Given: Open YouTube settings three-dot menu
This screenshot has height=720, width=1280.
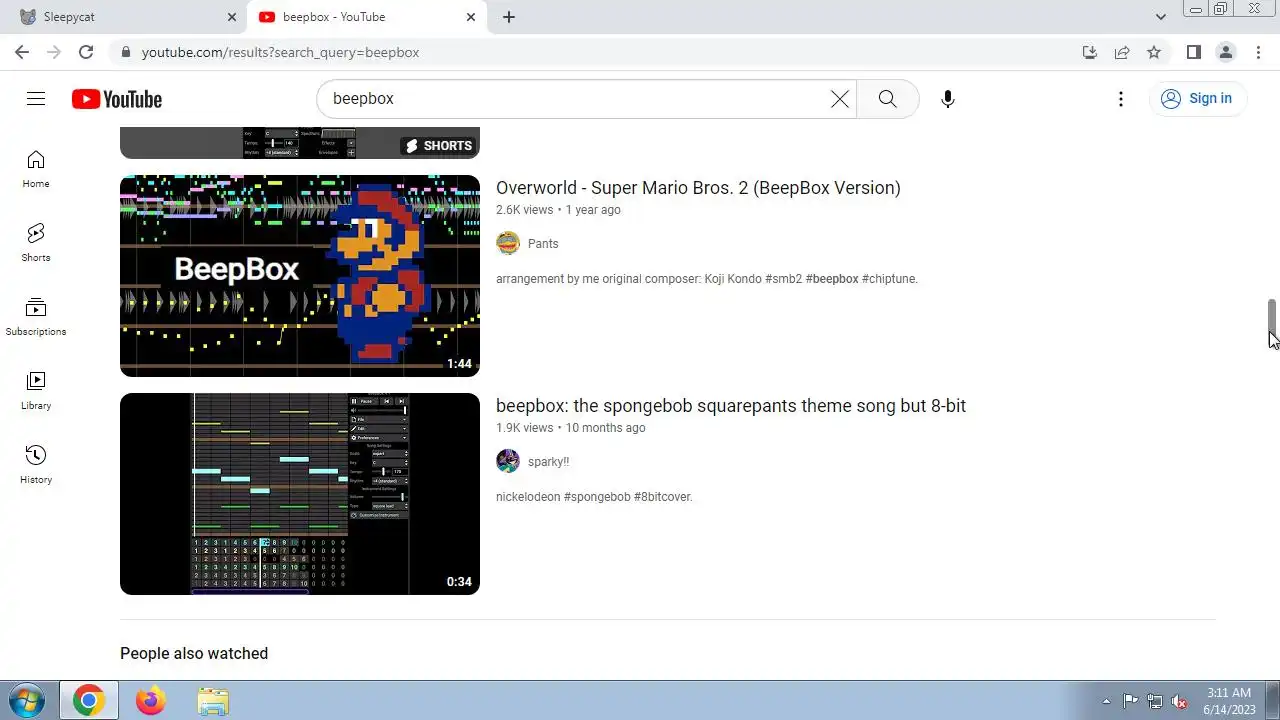Looking at the screenshot, I should coord(1121,99).
